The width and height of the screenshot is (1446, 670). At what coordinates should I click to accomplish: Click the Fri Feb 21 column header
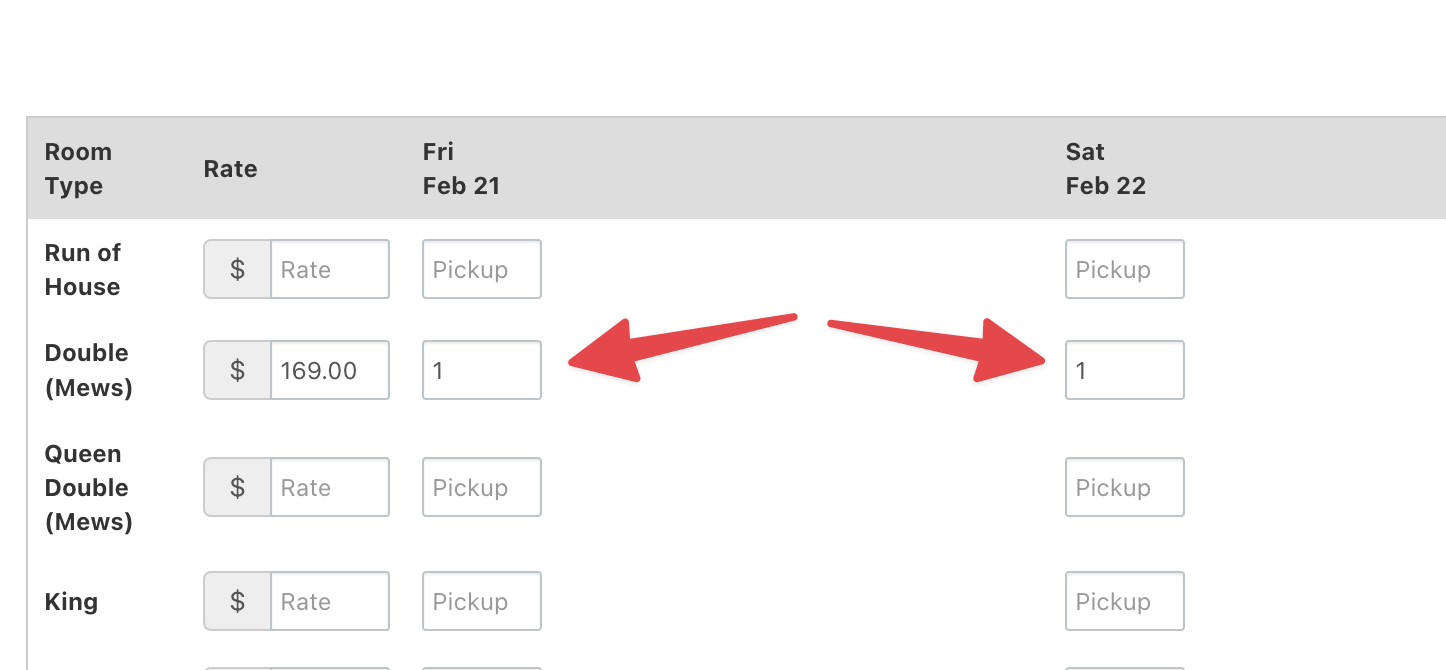[x=461, y=169]
